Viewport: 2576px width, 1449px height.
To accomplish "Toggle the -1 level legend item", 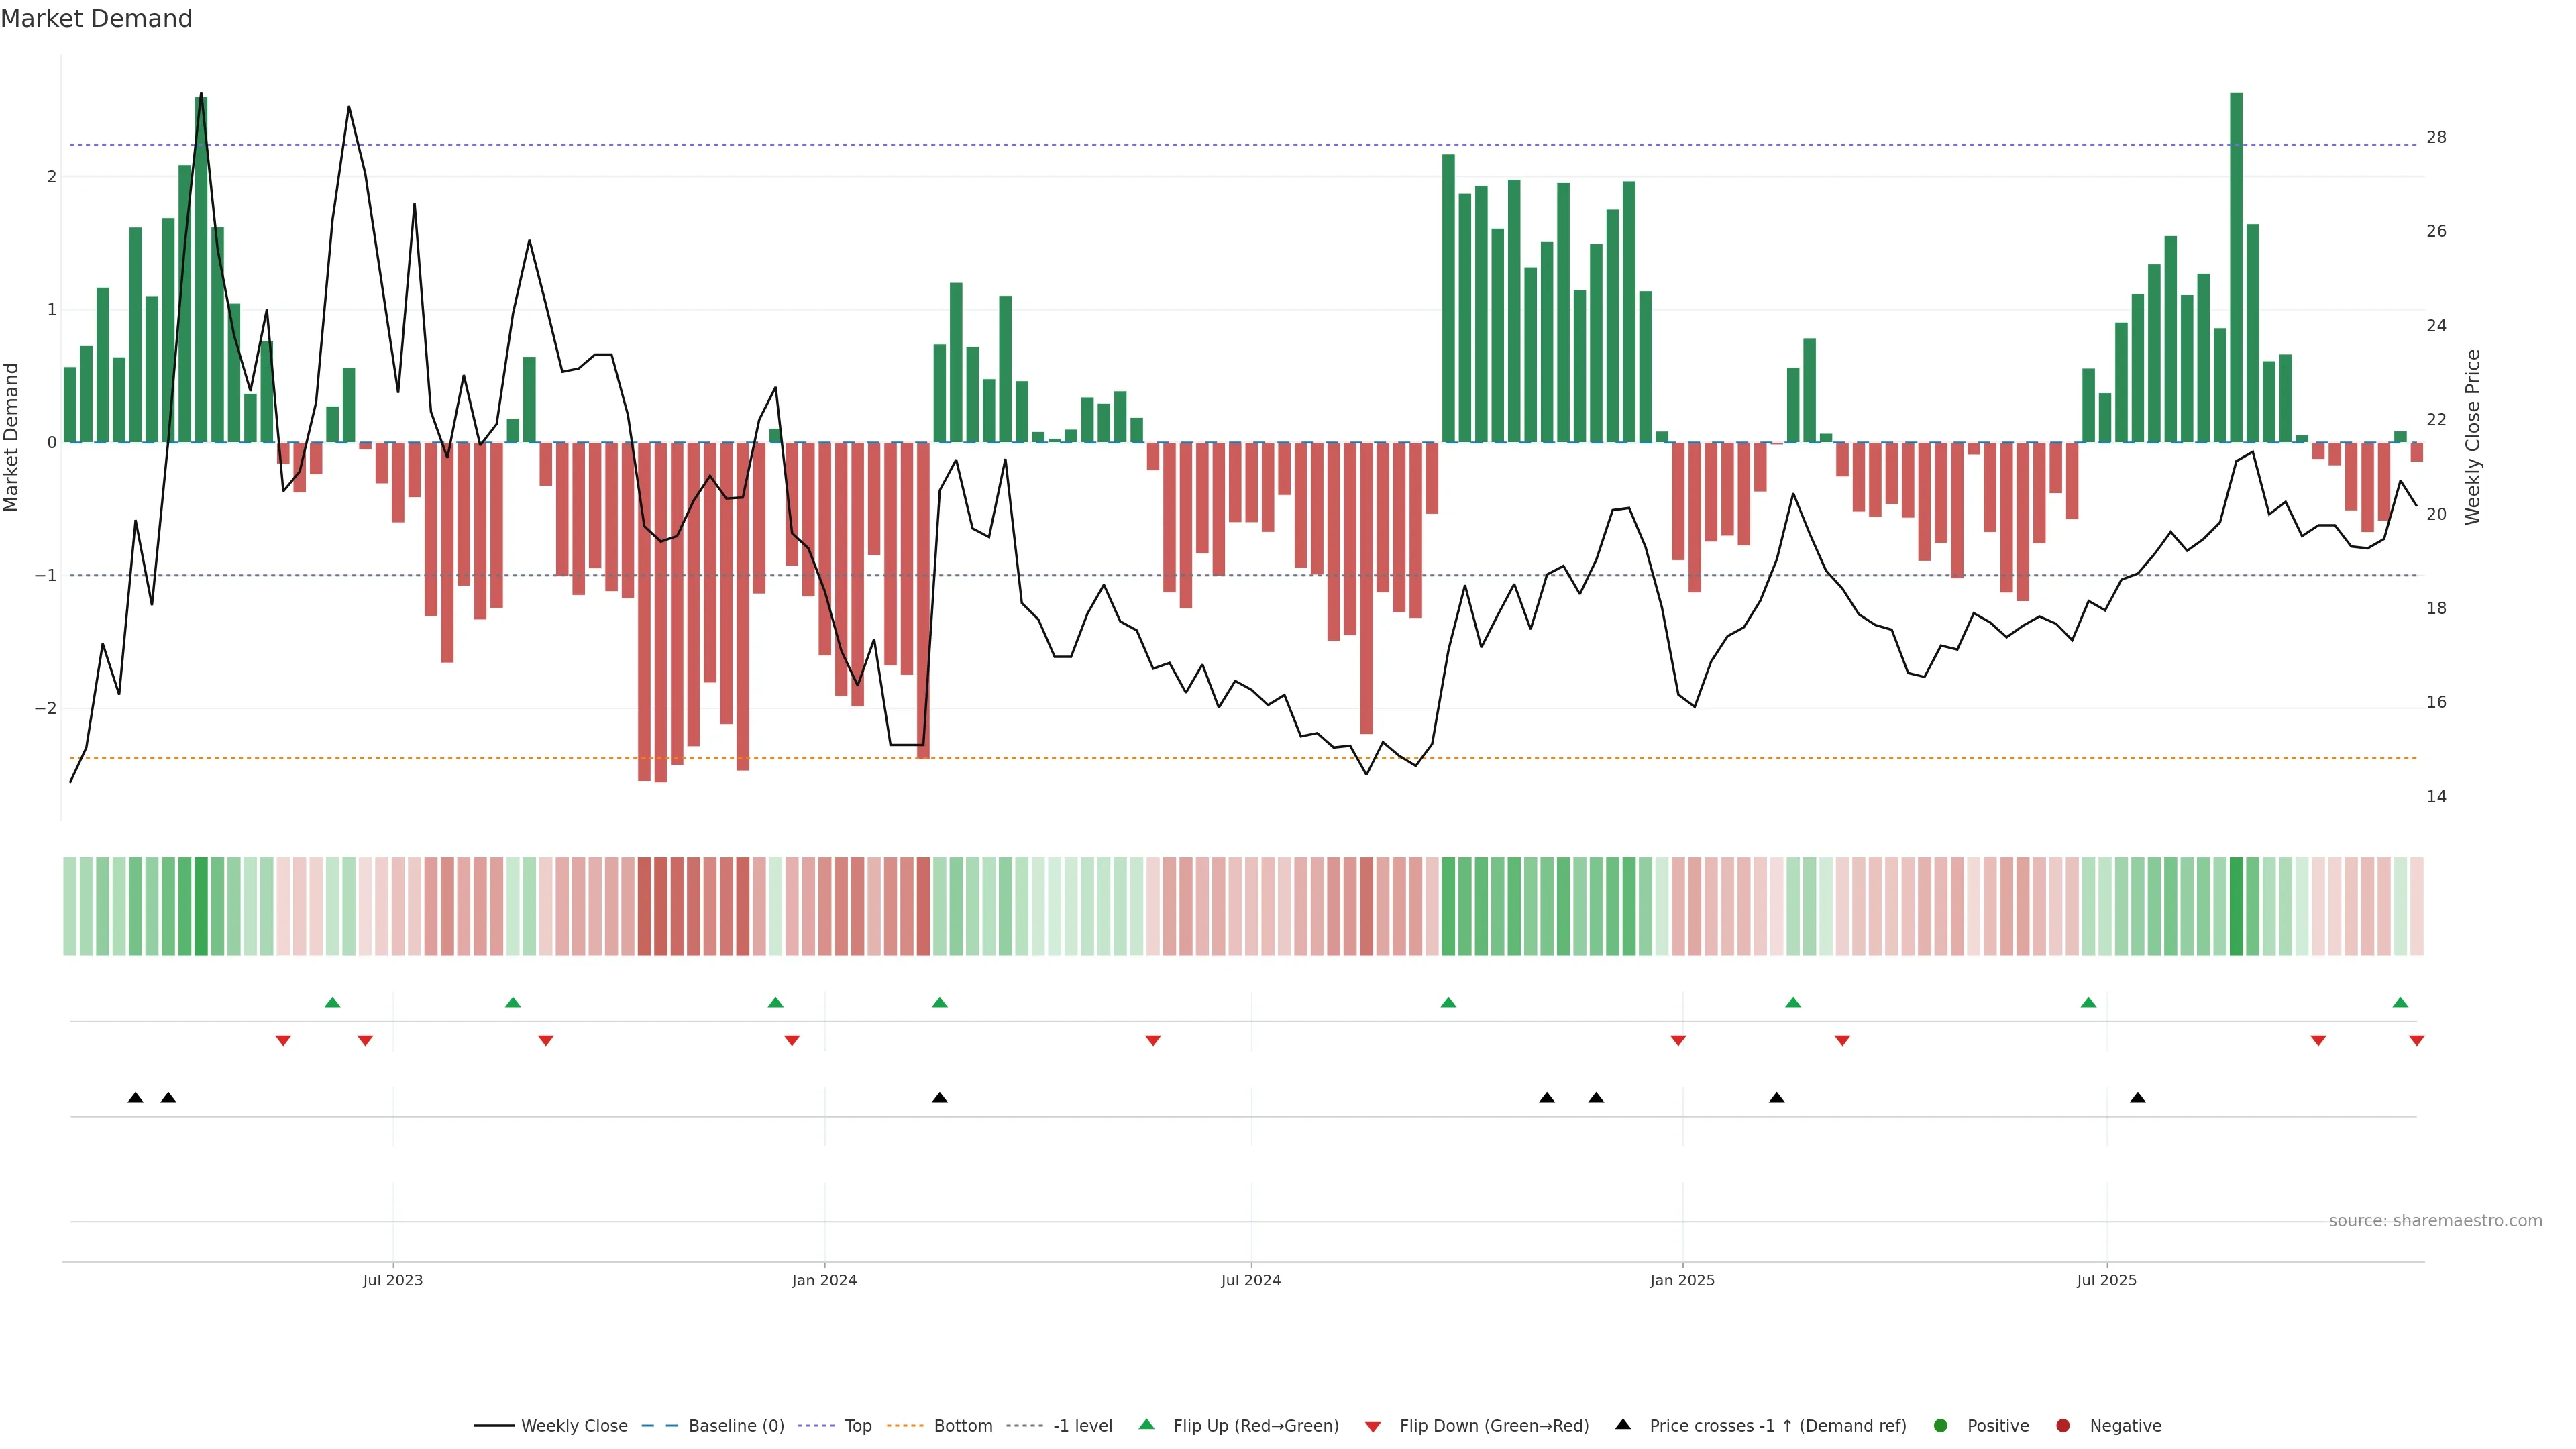I will 1082,1426.
